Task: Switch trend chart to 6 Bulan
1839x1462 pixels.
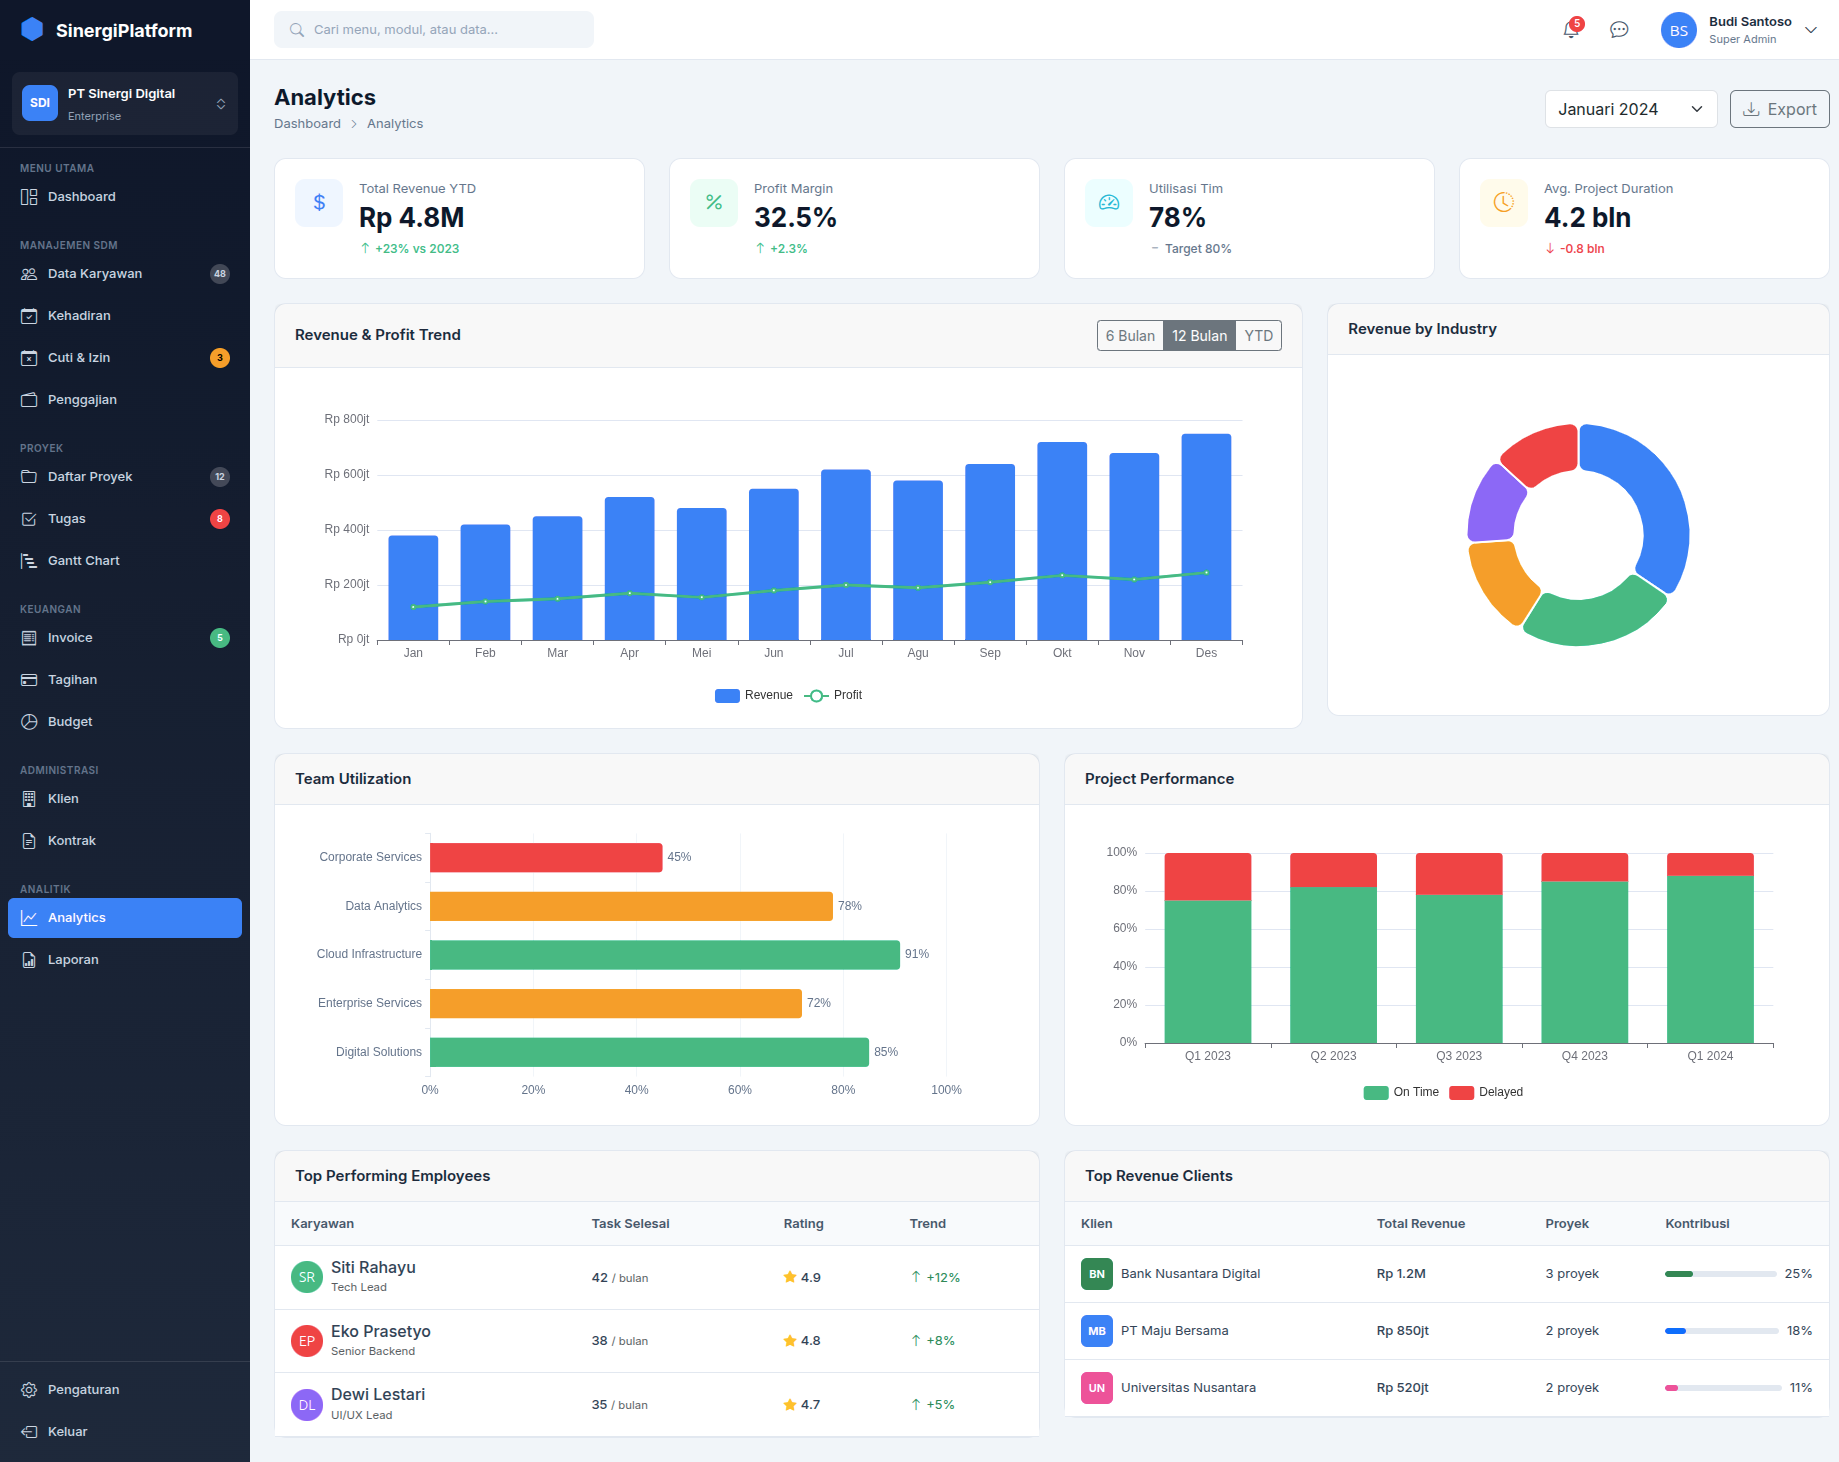Action: 1130,336
